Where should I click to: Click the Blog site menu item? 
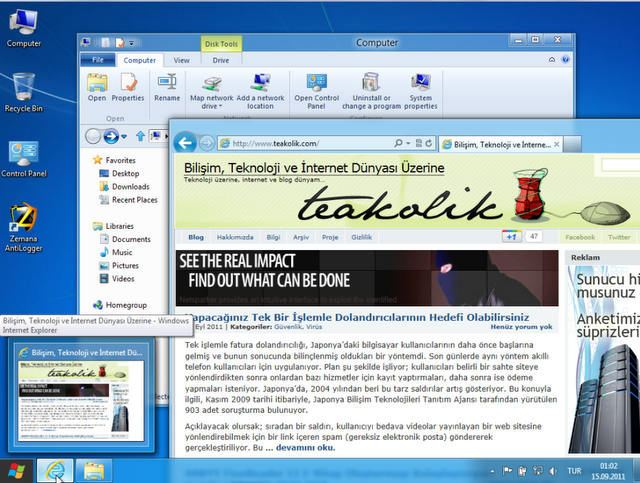coord(196,237)
